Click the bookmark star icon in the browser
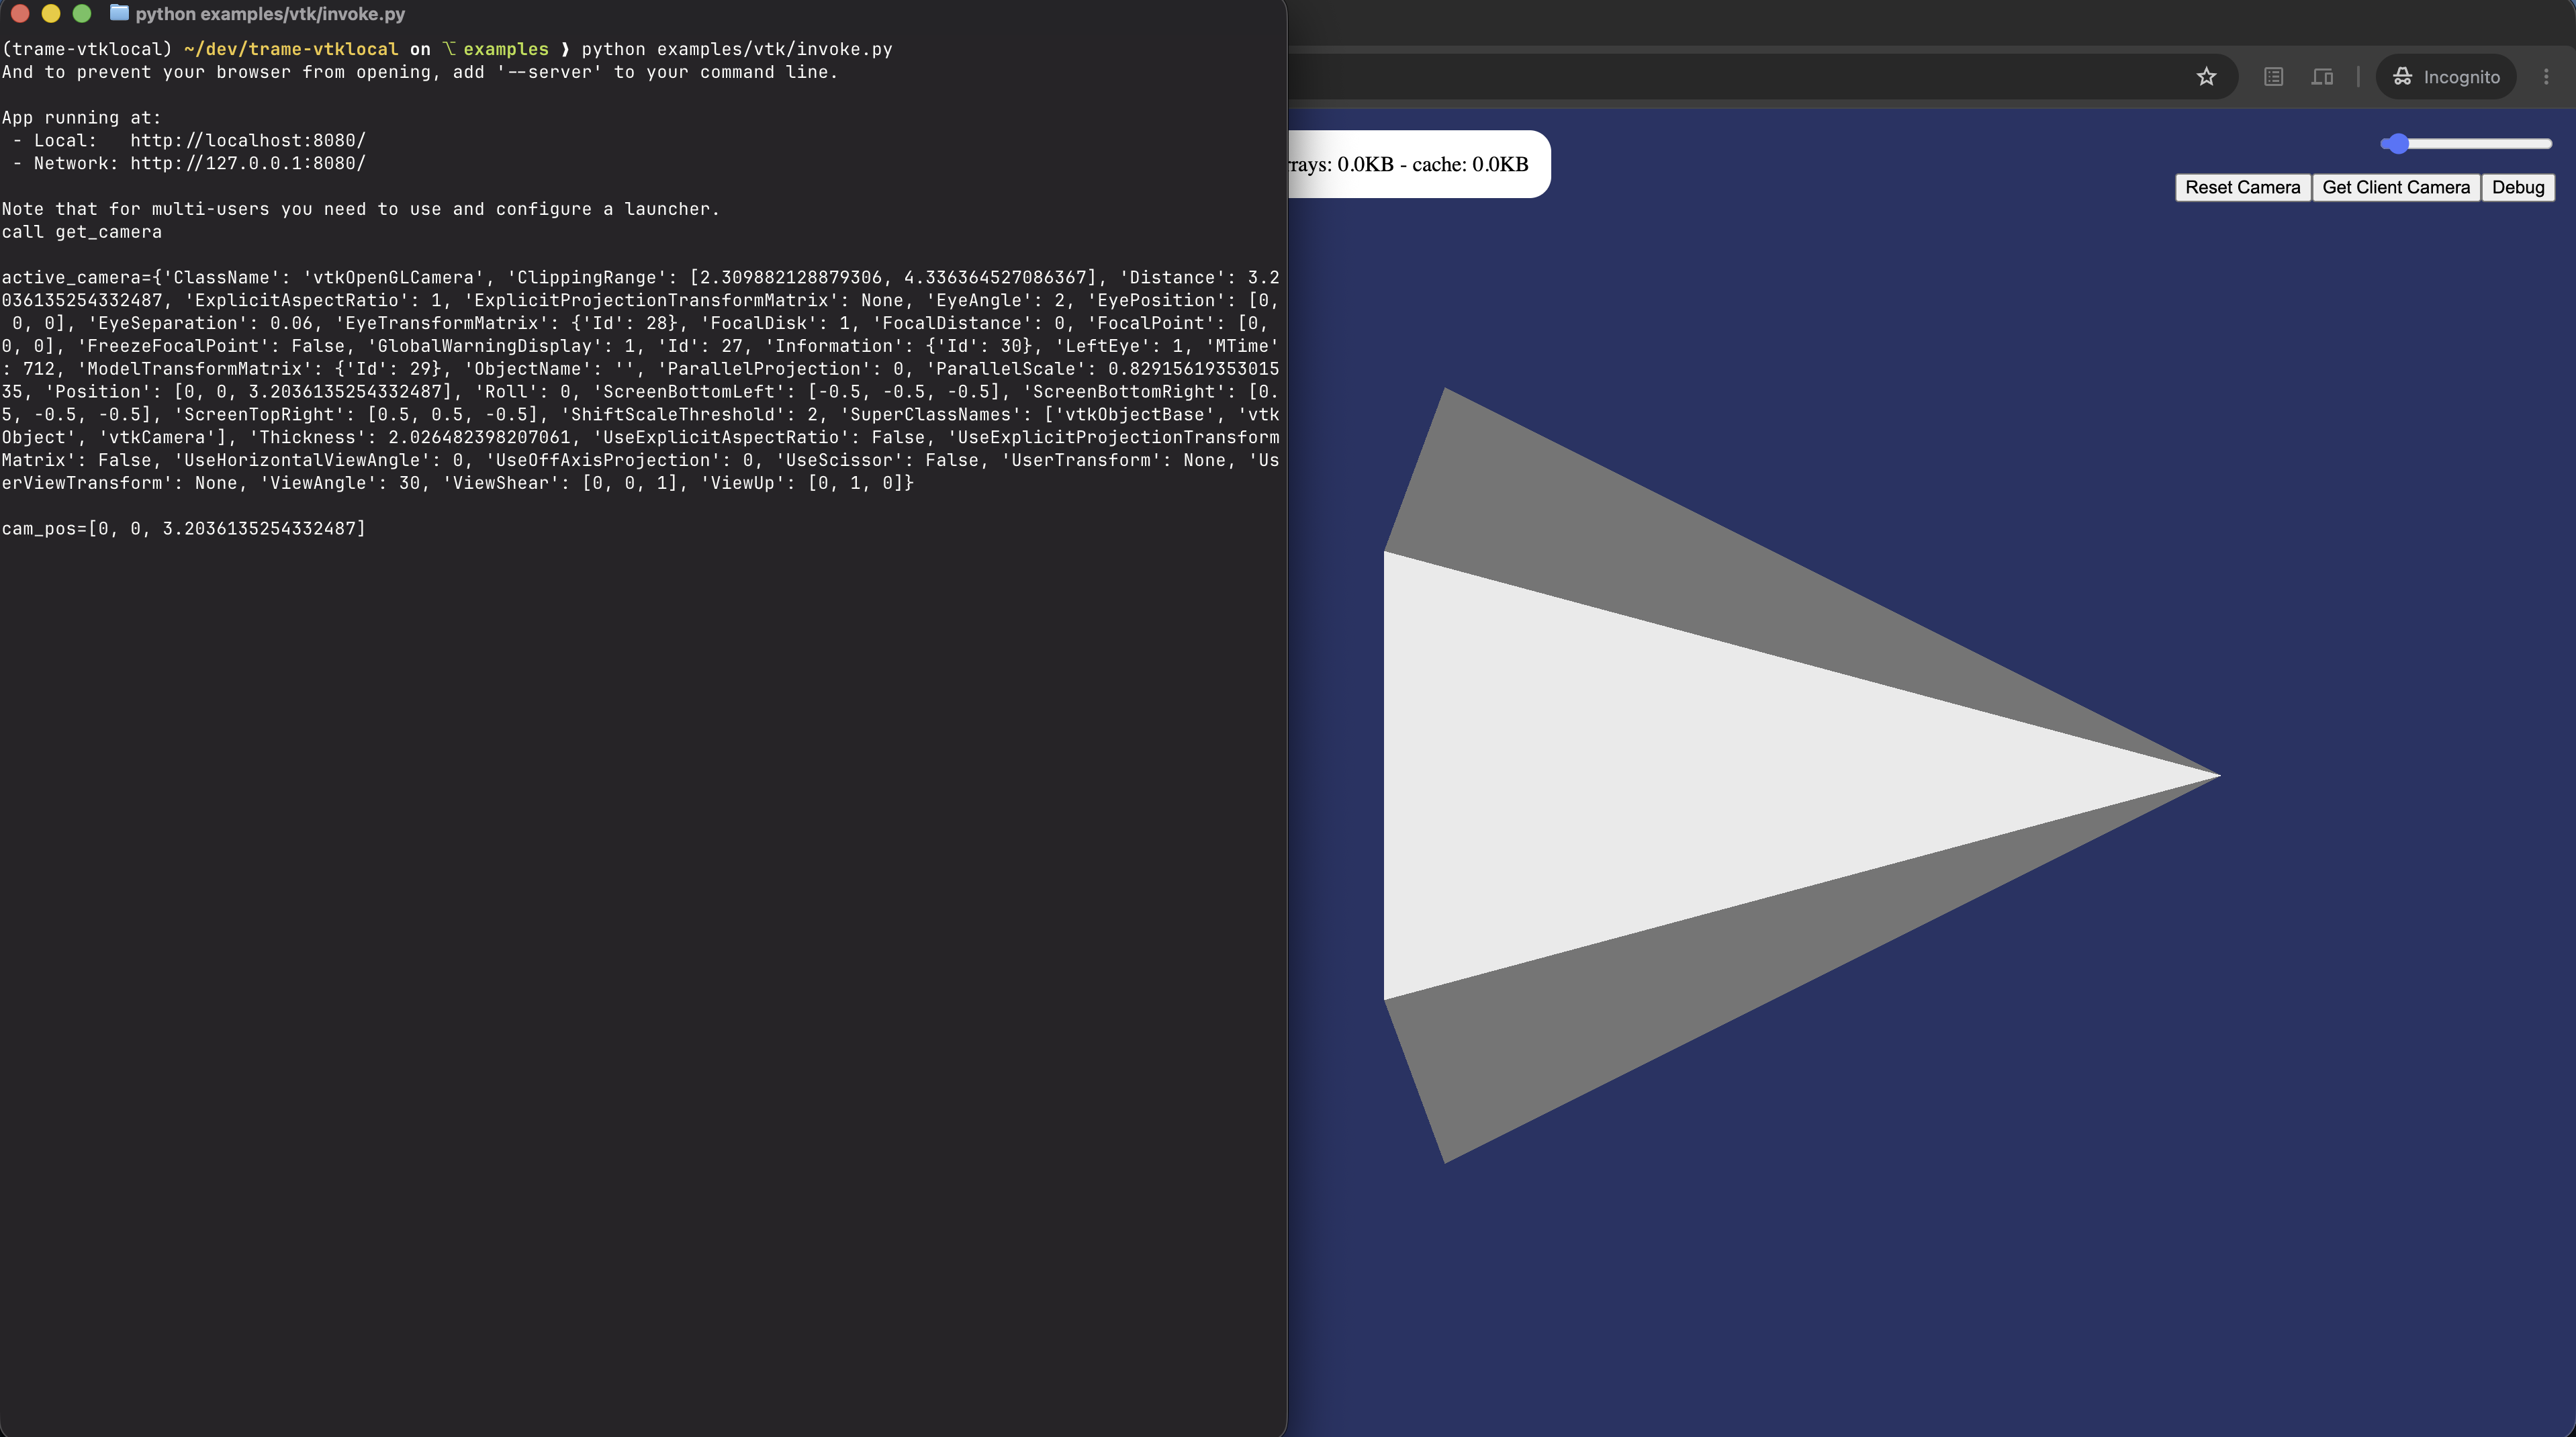Viewport: 2576px width, 1437px height. [2206, 77]
